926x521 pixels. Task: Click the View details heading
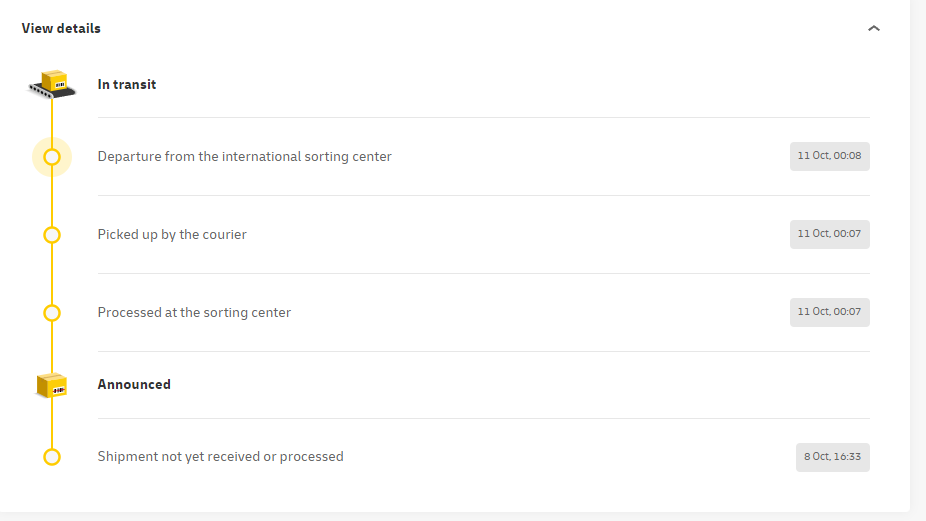[61, 28]
